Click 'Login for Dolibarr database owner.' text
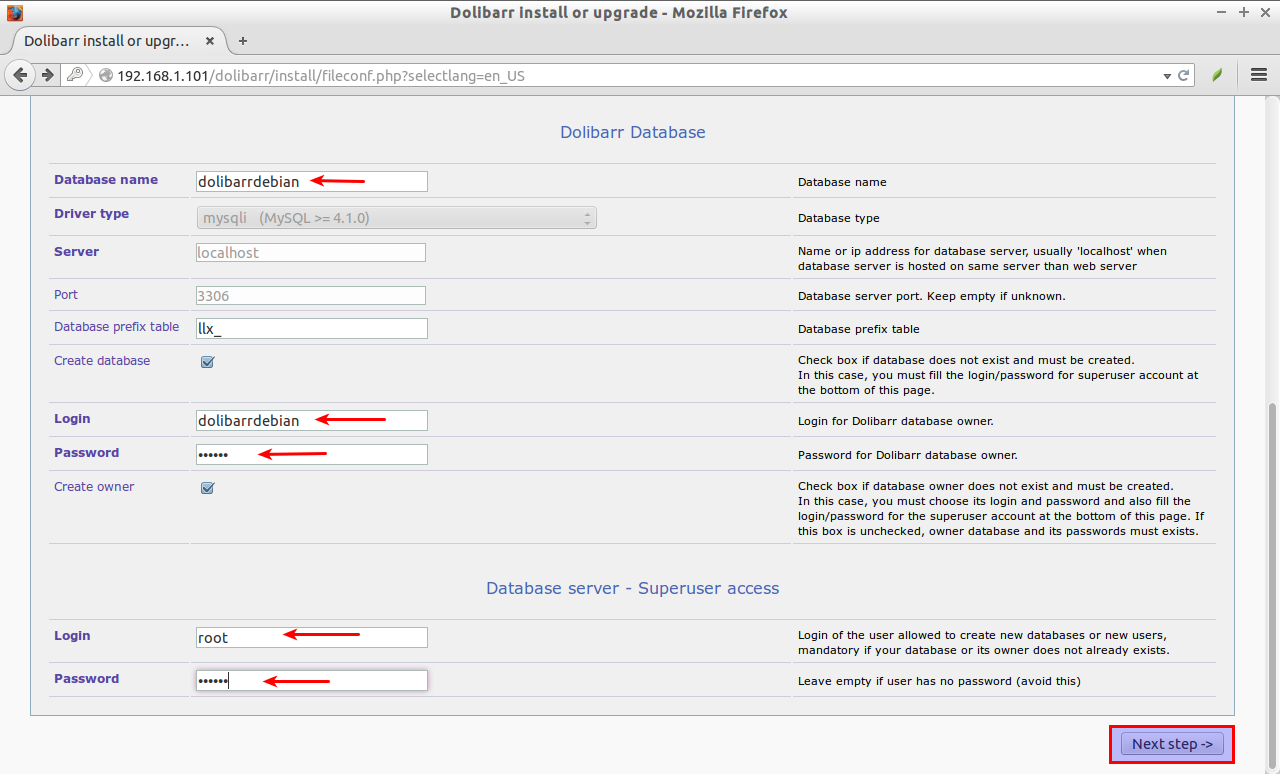1280x774 pixels. coord(896,421)
